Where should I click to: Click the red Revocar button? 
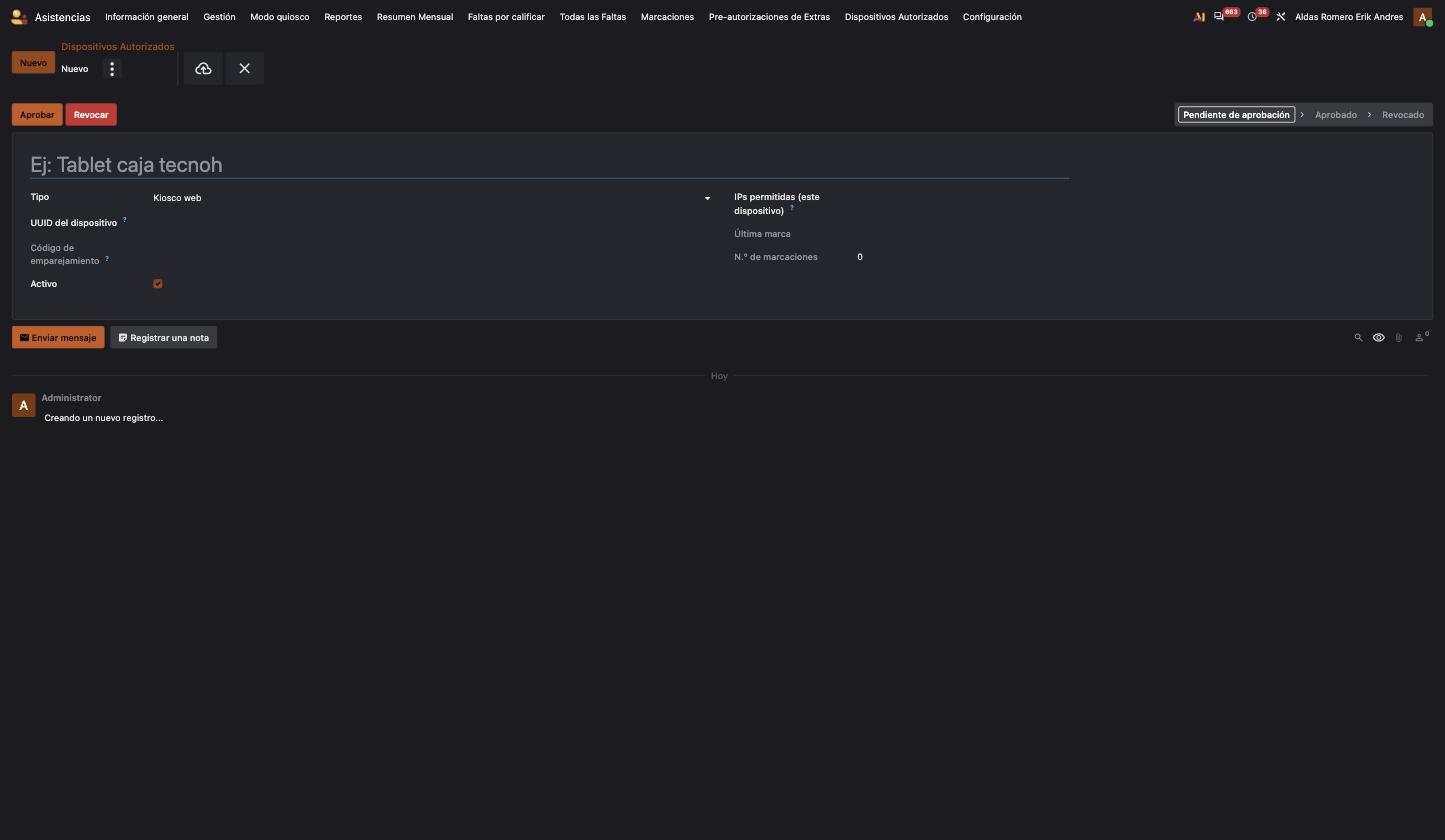[91, 115]
